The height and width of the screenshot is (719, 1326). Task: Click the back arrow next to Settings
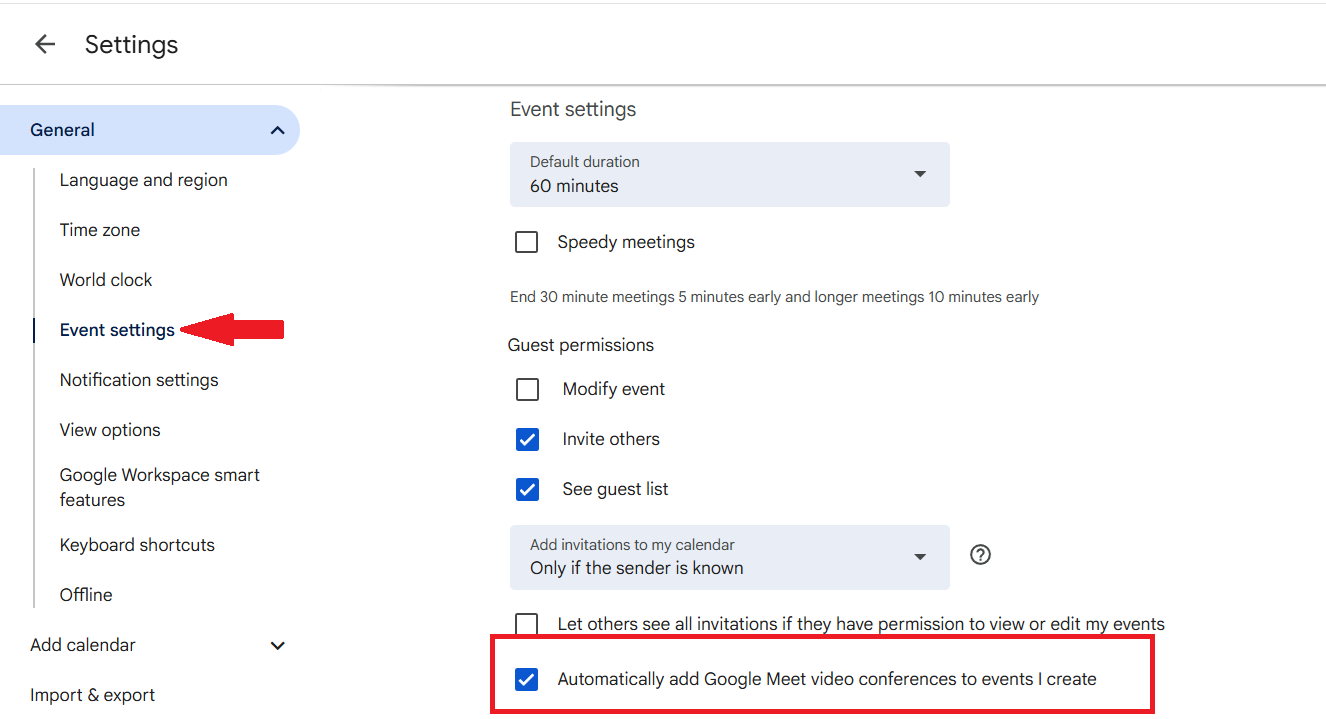pyautogui.click(x=45, y=44)
